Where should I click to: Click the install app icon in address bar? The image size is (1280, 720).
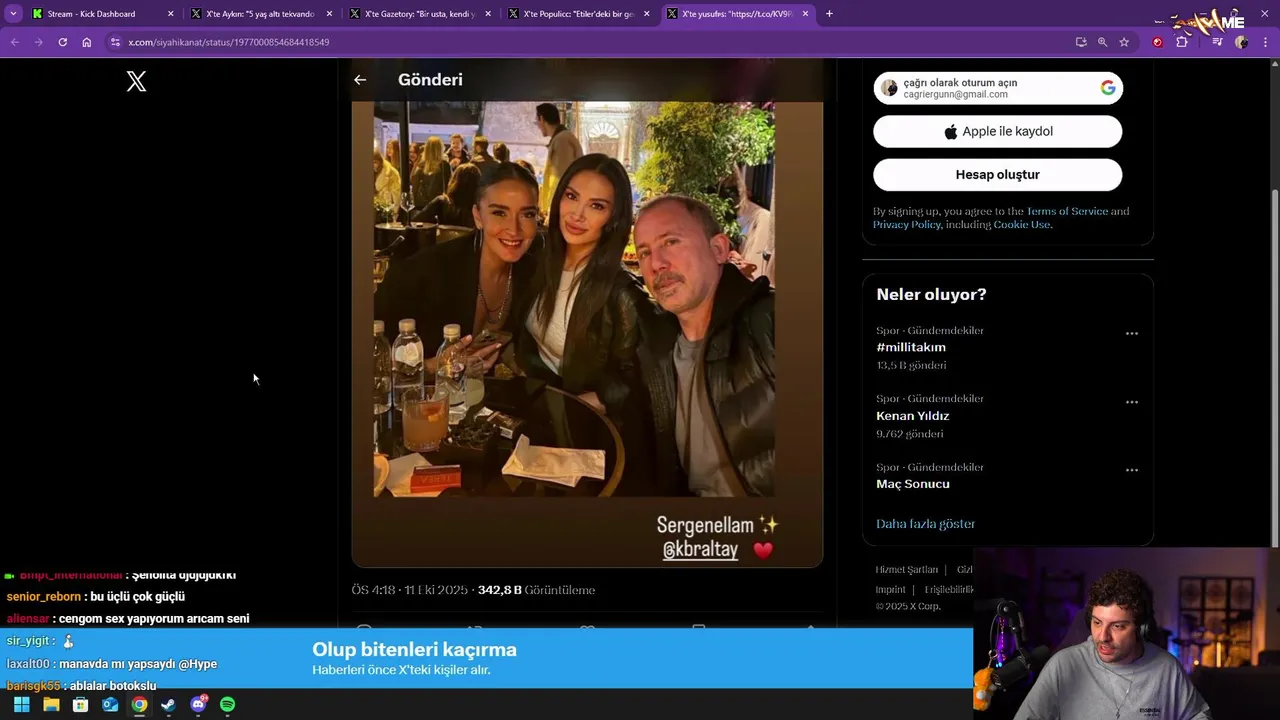(x=1081, y=42)
